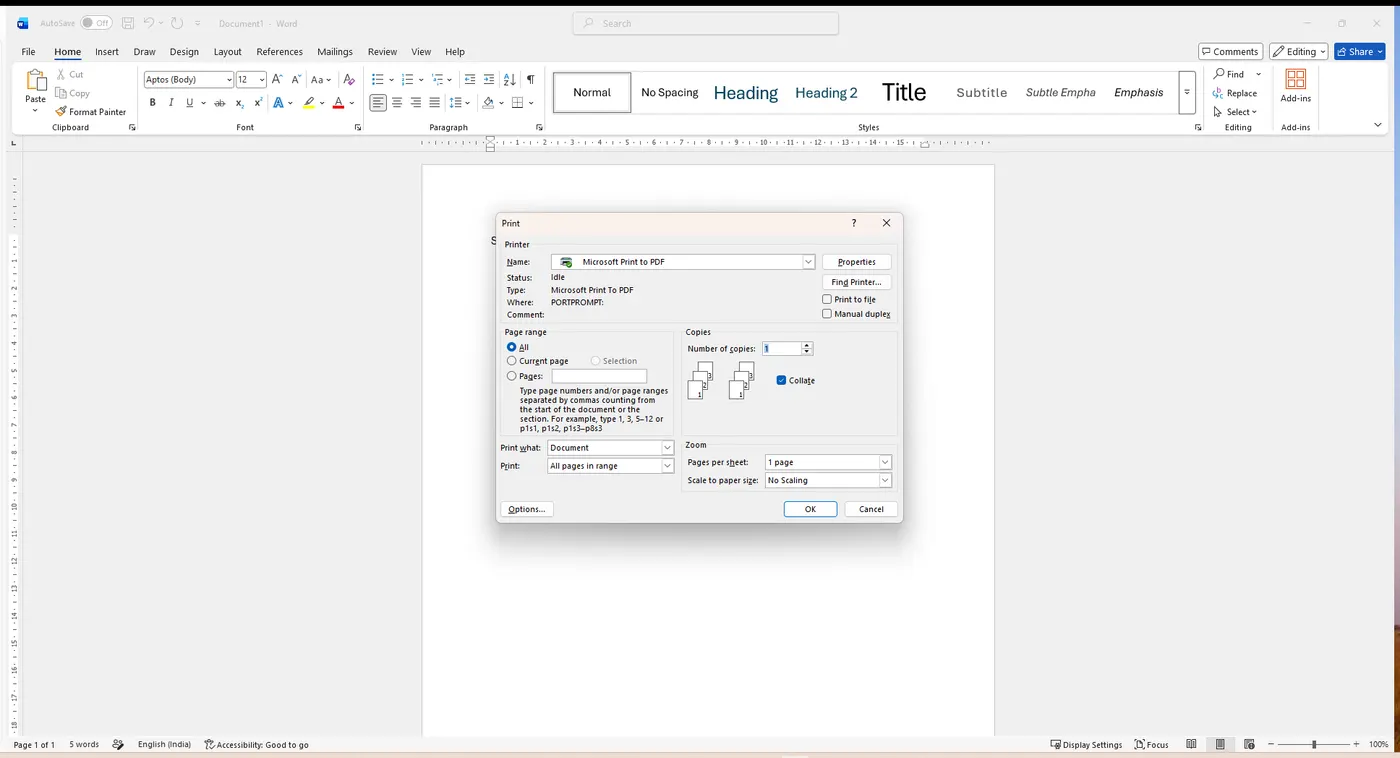Cancel the Print dialog
Viewport: 1400px width, 758px height.
871,509
